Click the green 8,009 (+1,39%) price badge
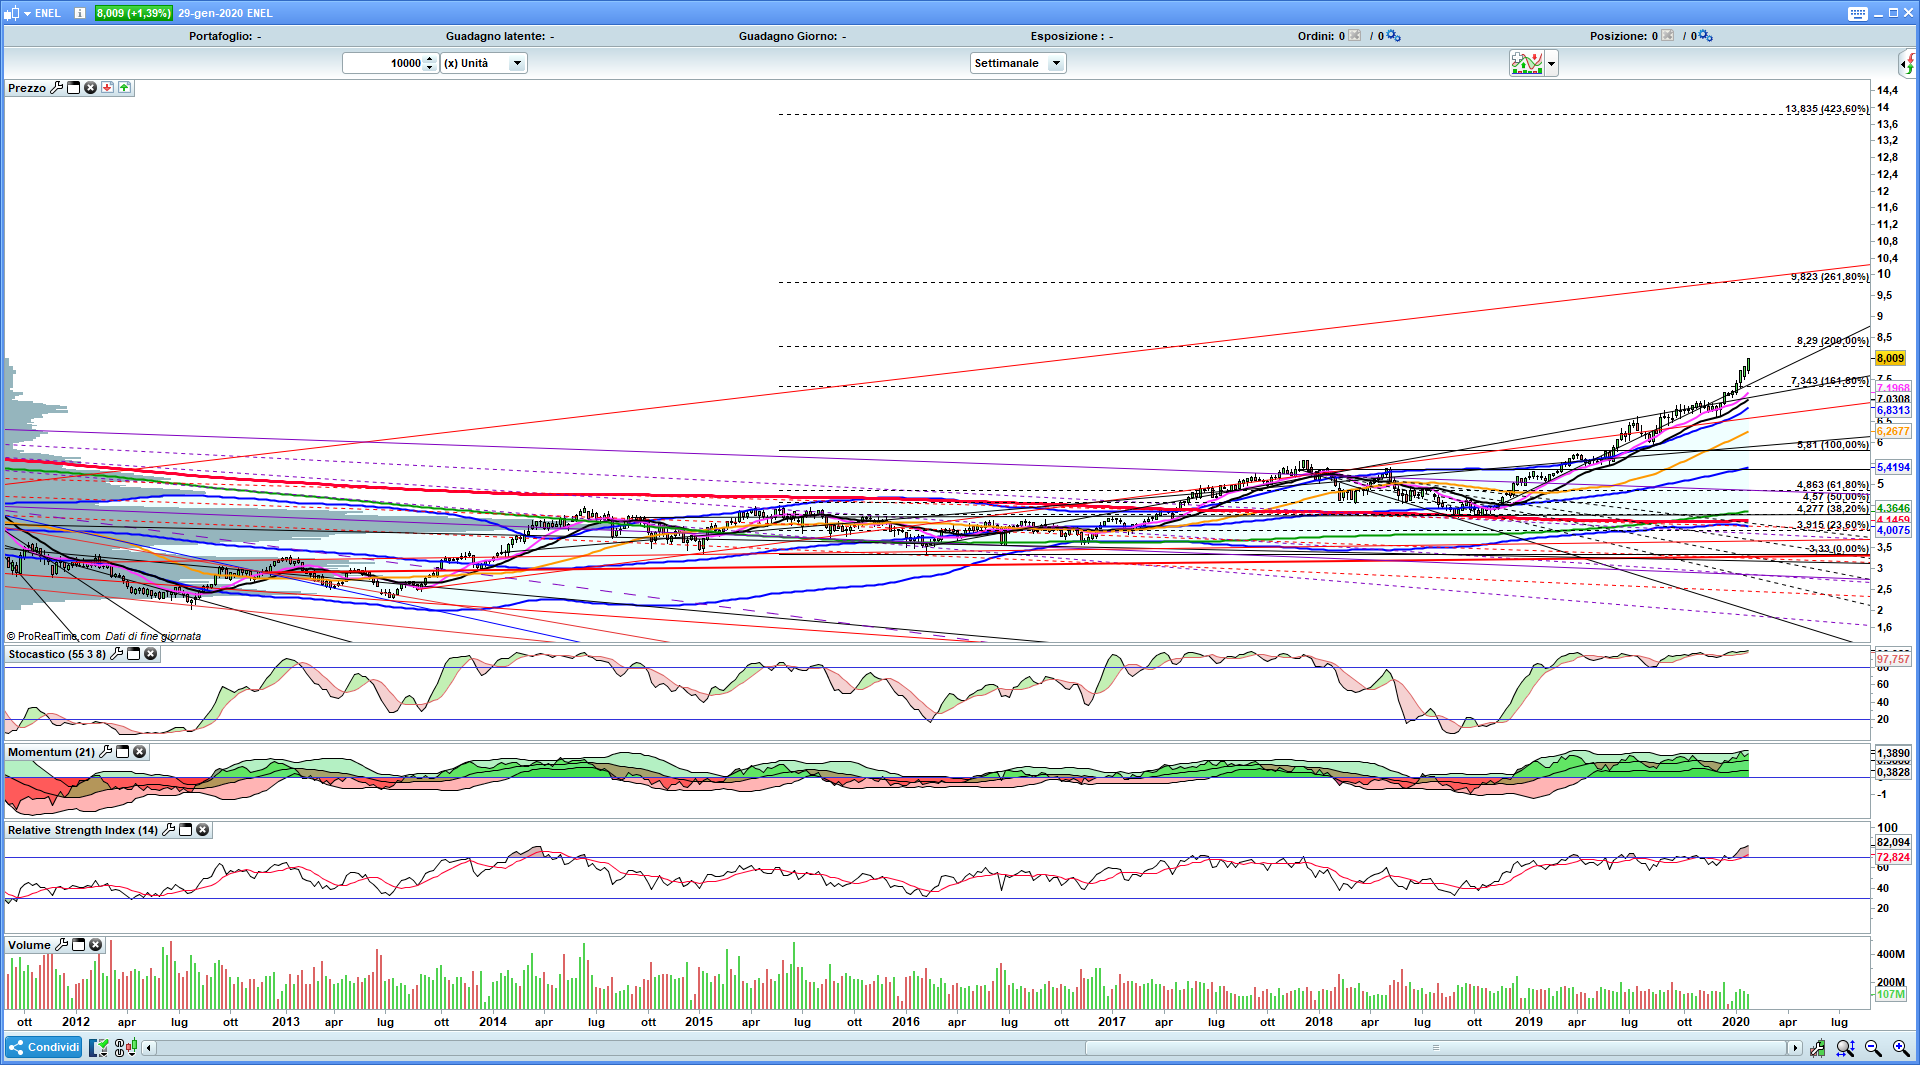The width and height of the screenshot is (1920, 1065). [x=134, y=13]
